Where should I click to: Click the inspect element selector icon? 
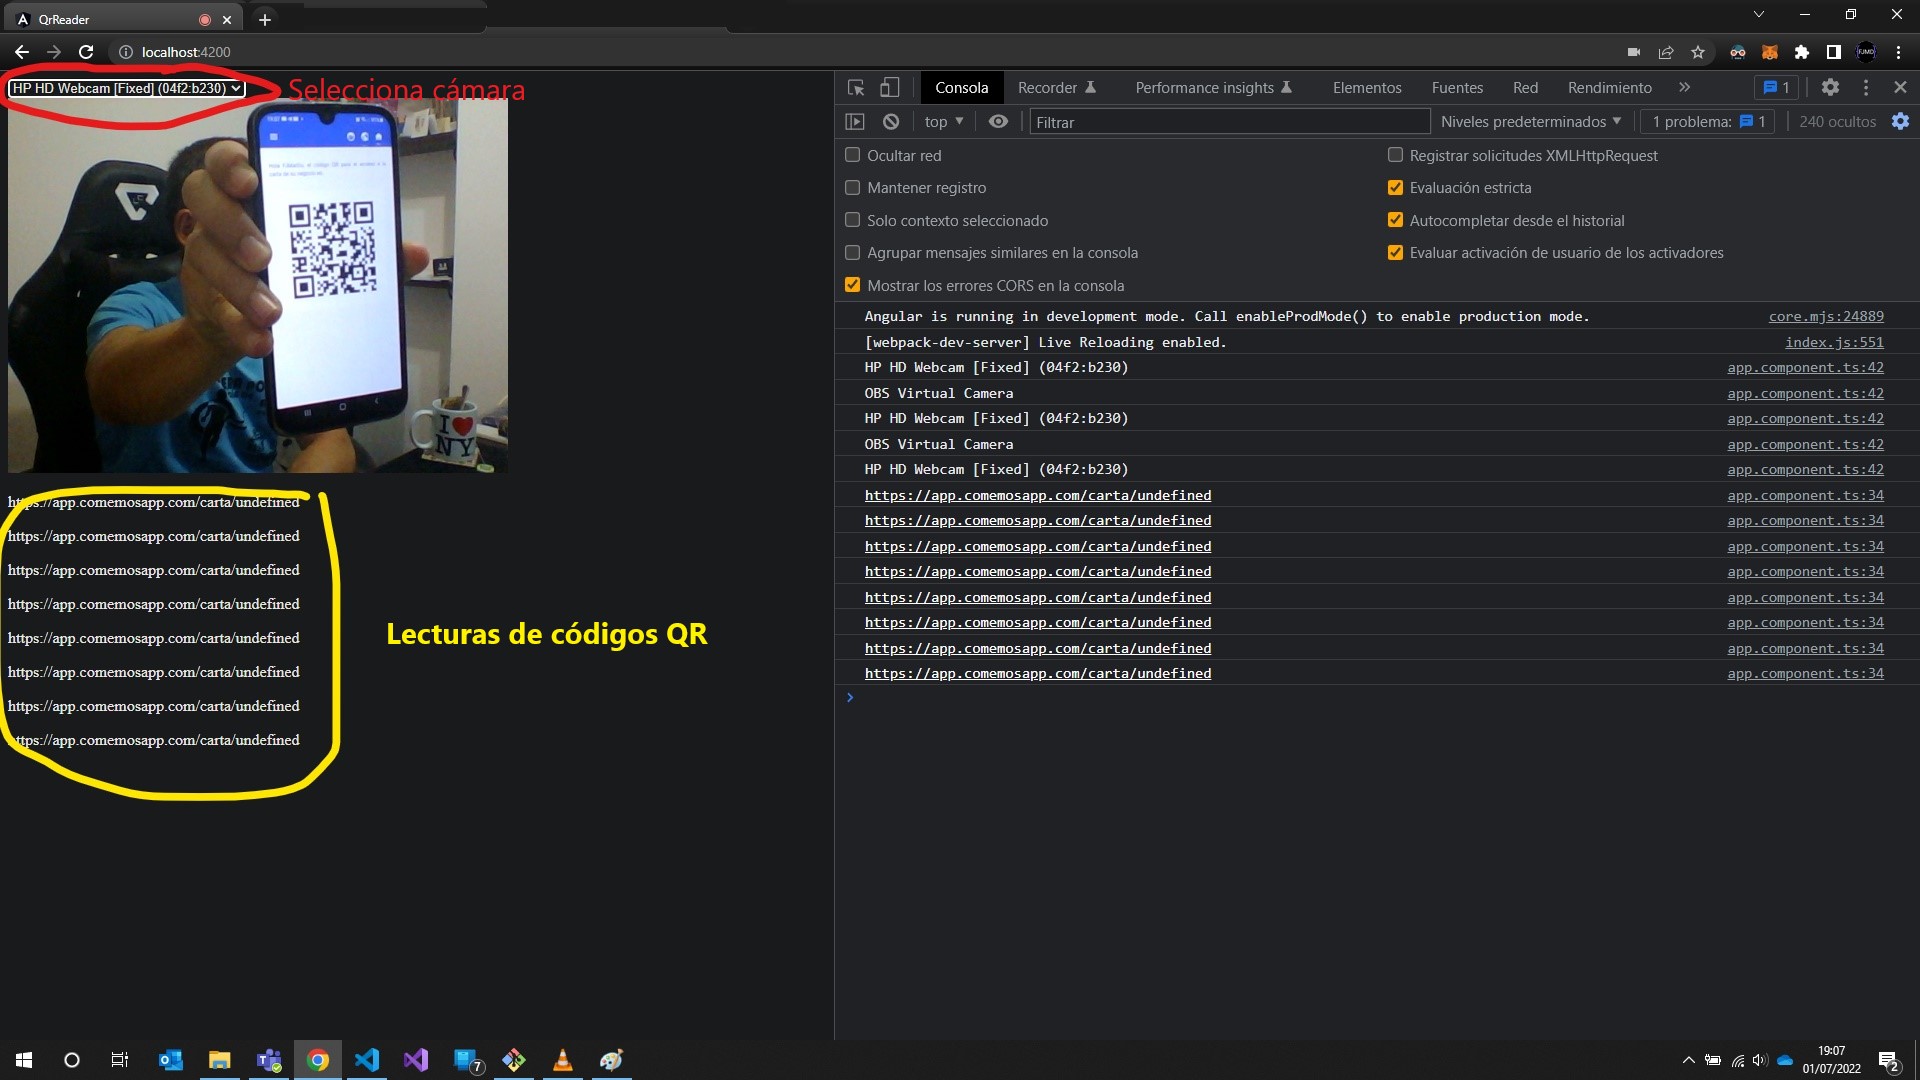(856, 88)
